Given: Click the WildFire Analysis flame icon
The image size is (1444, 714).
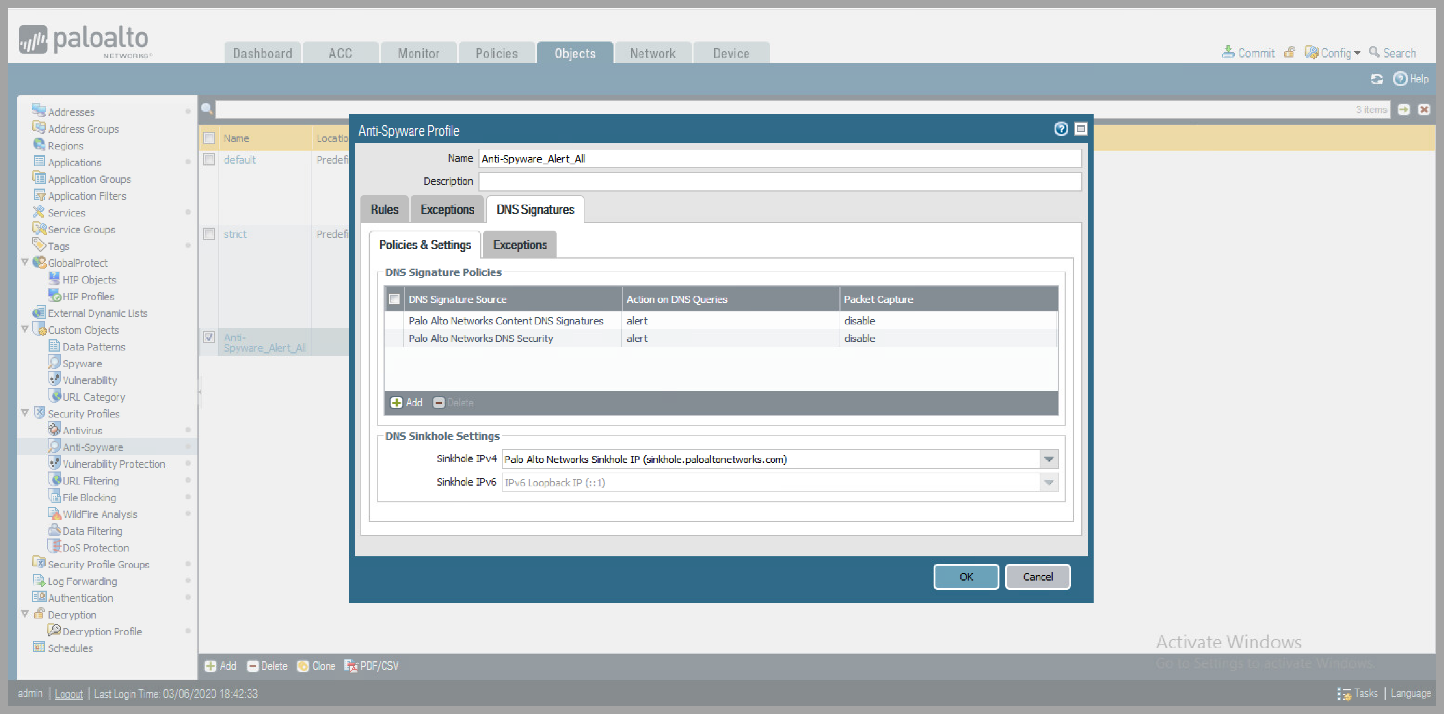Looking at the screenshot, I should (x=54, y=514).
